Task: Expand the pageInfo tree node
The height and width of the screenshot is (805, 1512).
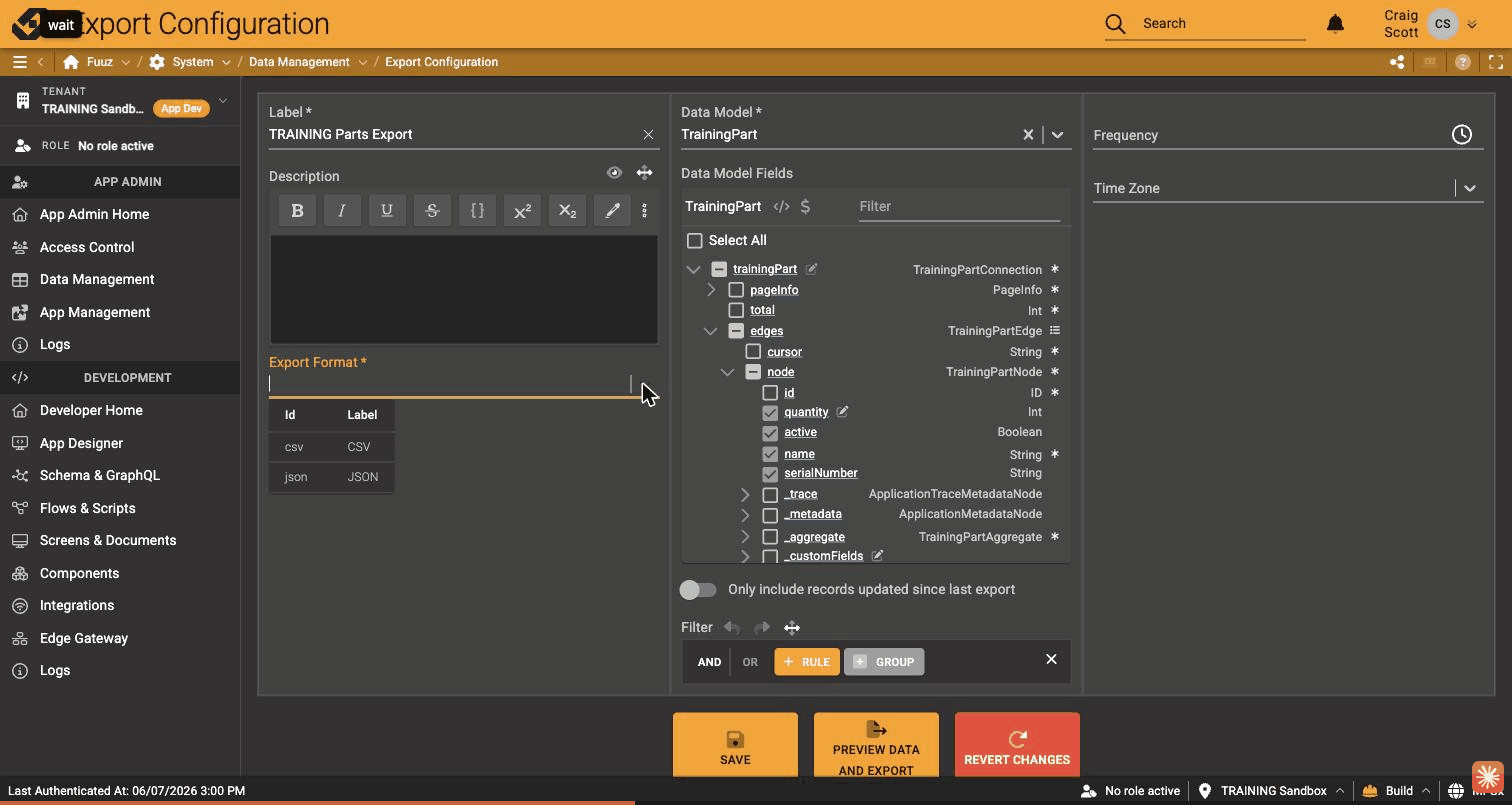Action: click(711, 290)
